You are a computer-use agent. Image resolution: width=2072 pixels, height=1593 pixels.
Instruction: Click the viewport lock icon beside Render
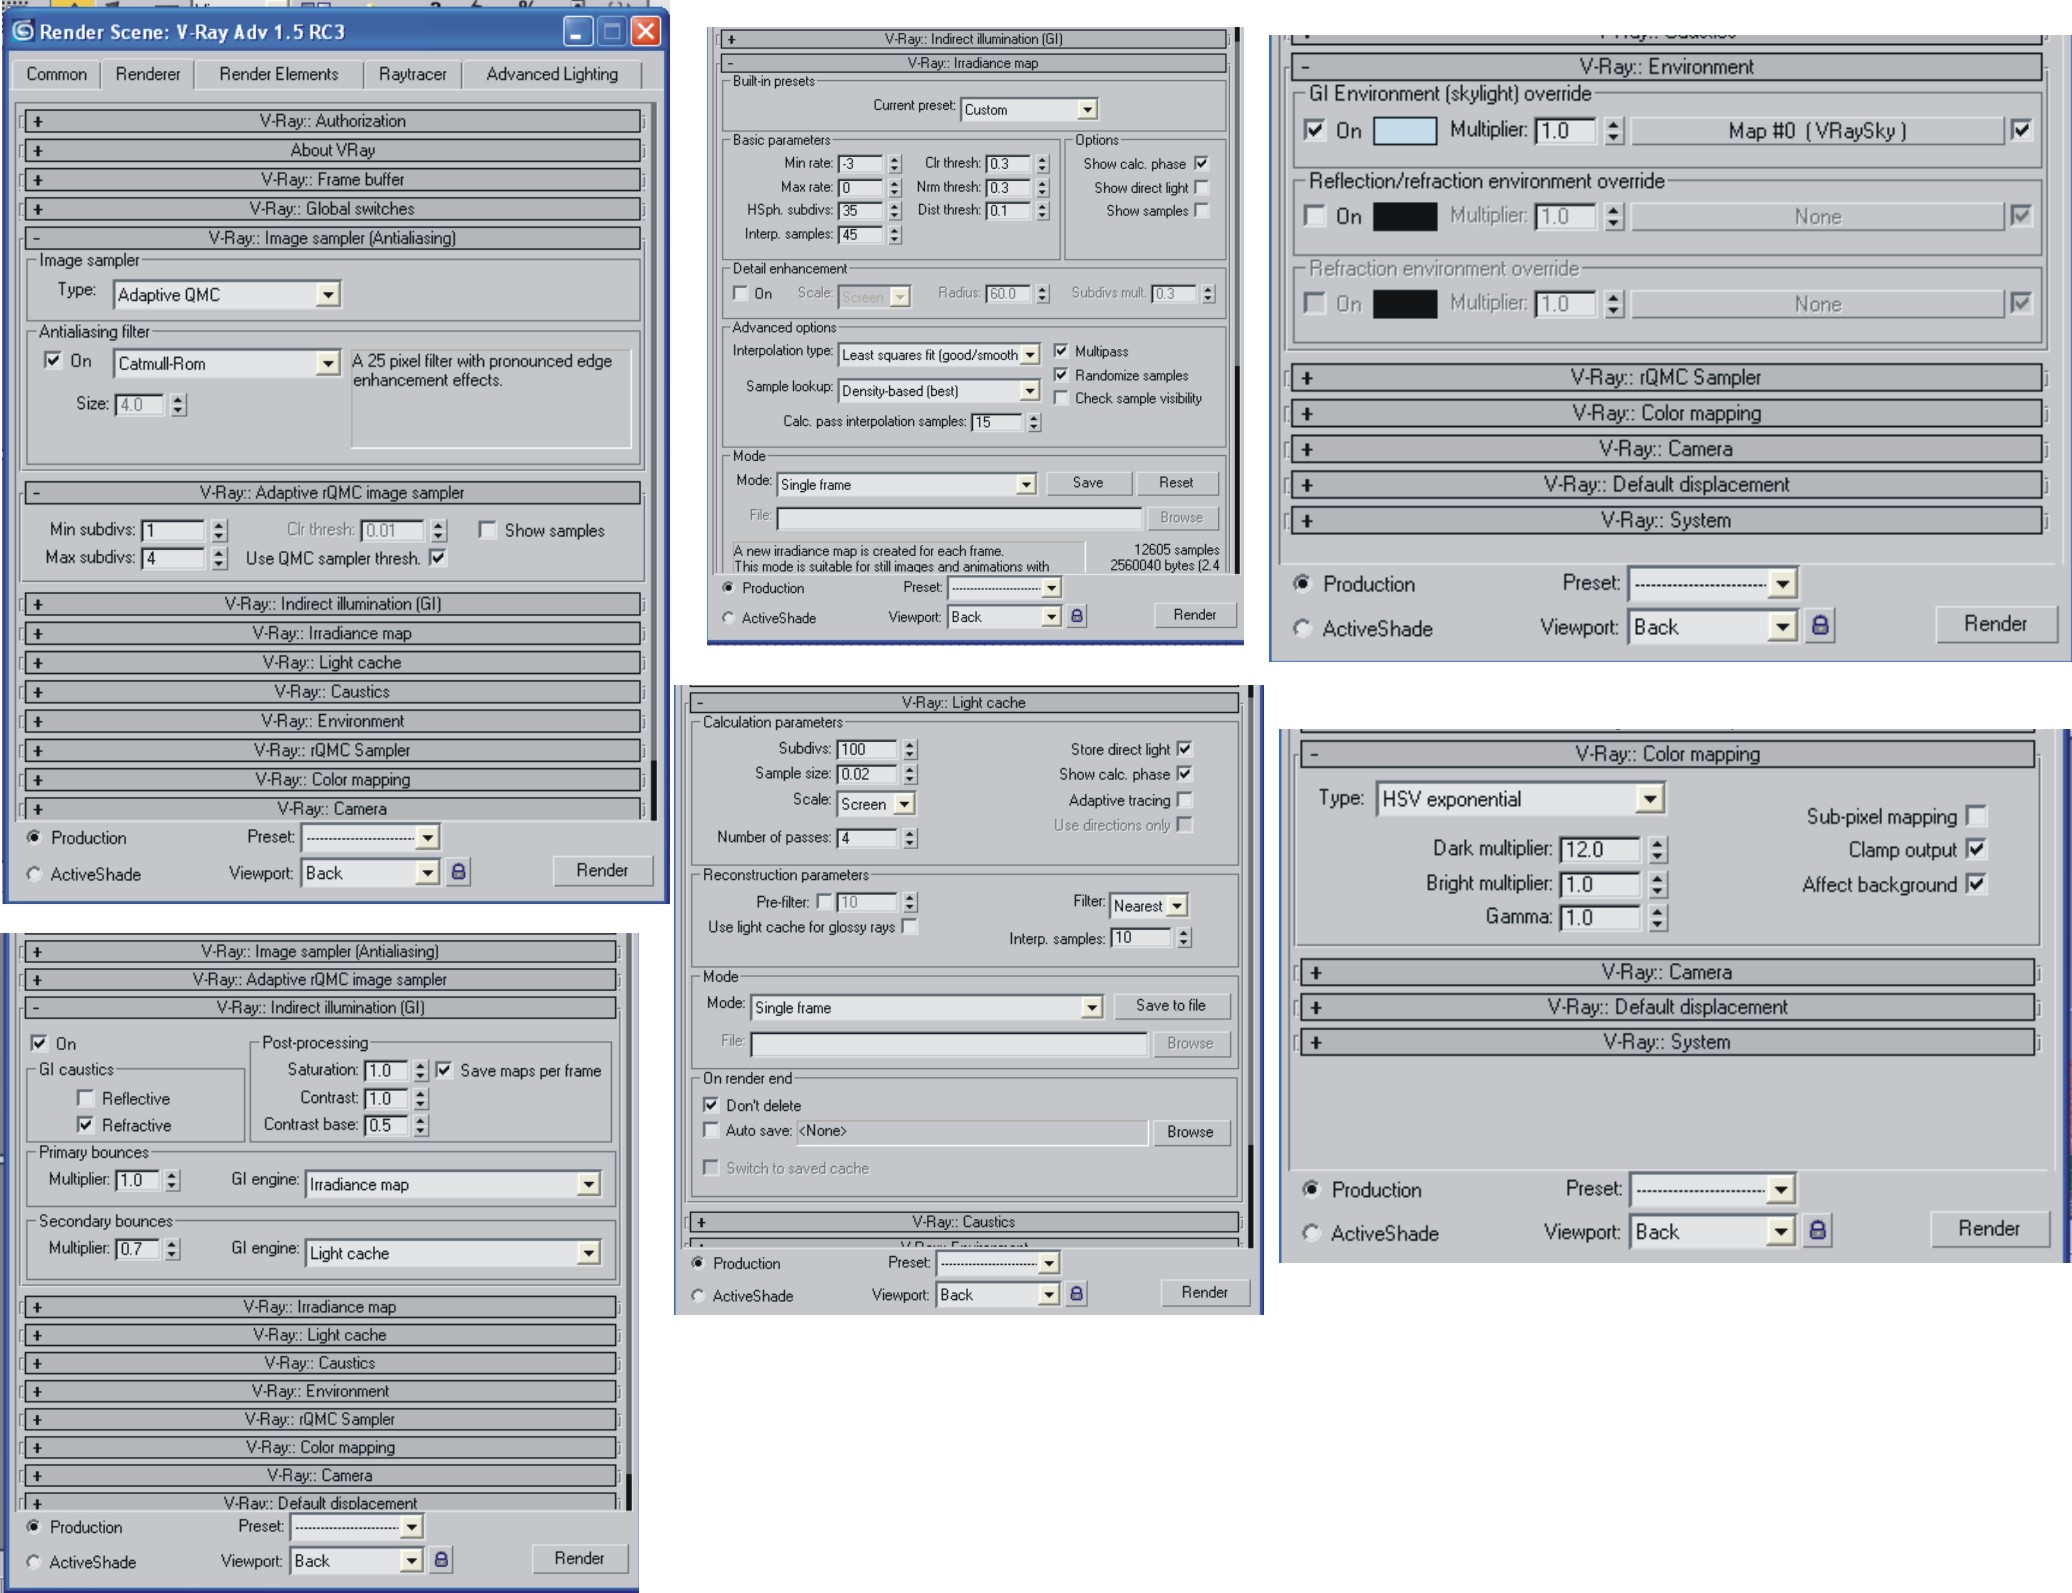click(x=458, y=872)
